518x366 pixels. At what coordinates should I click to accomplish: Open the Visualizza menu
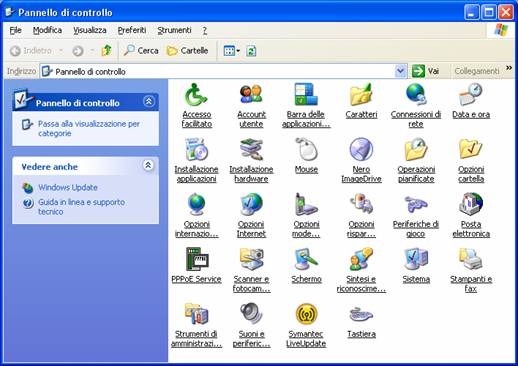click(x=90, y=30)
